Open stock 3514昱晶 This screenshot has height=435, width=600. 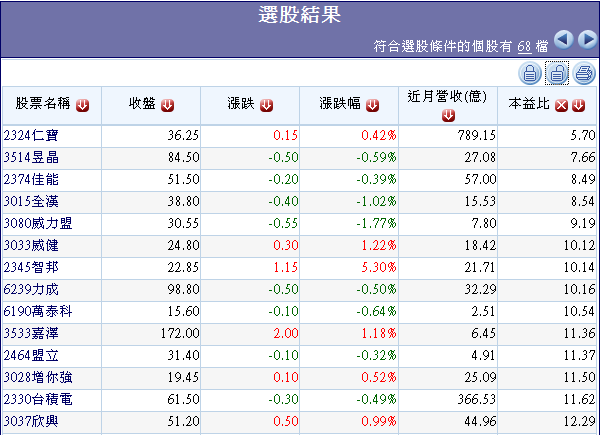click(x=31, y=157)
